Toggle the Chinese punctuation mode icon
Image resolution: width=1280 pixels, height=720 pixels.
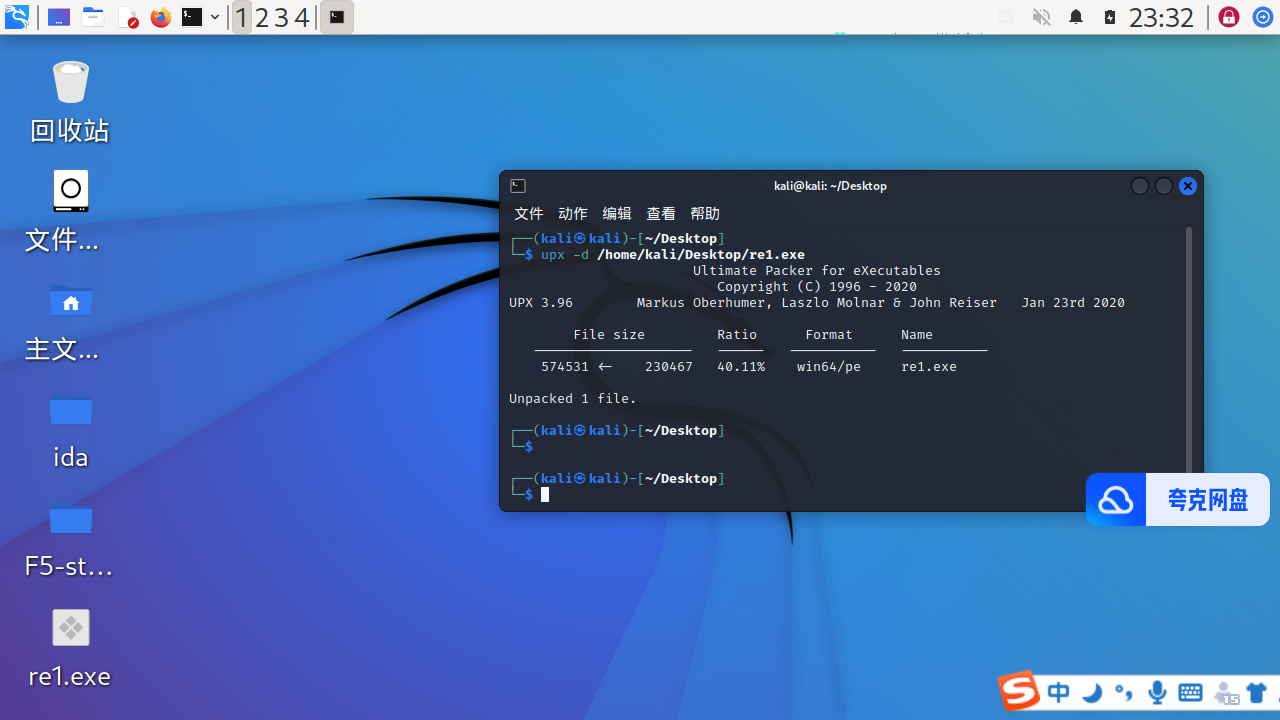(x=1124, y=692)
